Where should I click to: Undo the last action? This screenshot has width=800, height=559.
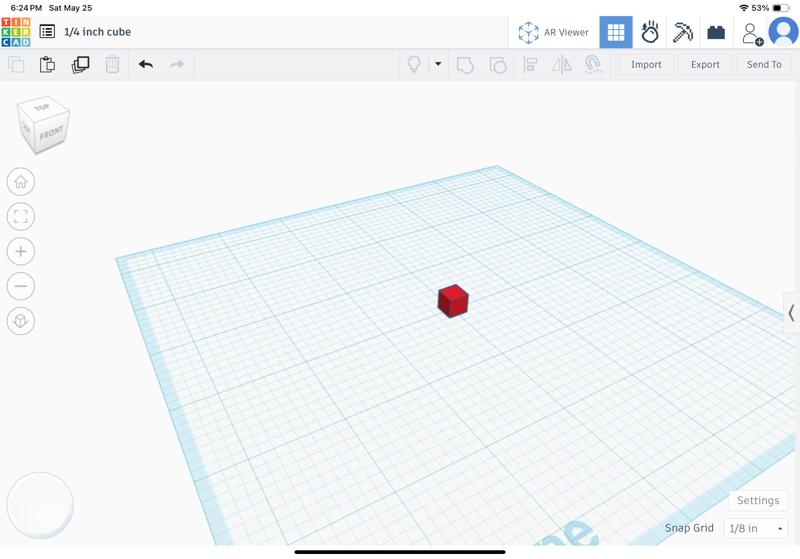tap(146, 64)
